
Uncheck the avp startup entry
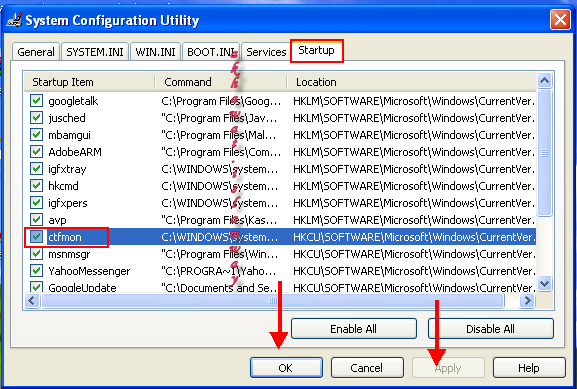point(36,220)
